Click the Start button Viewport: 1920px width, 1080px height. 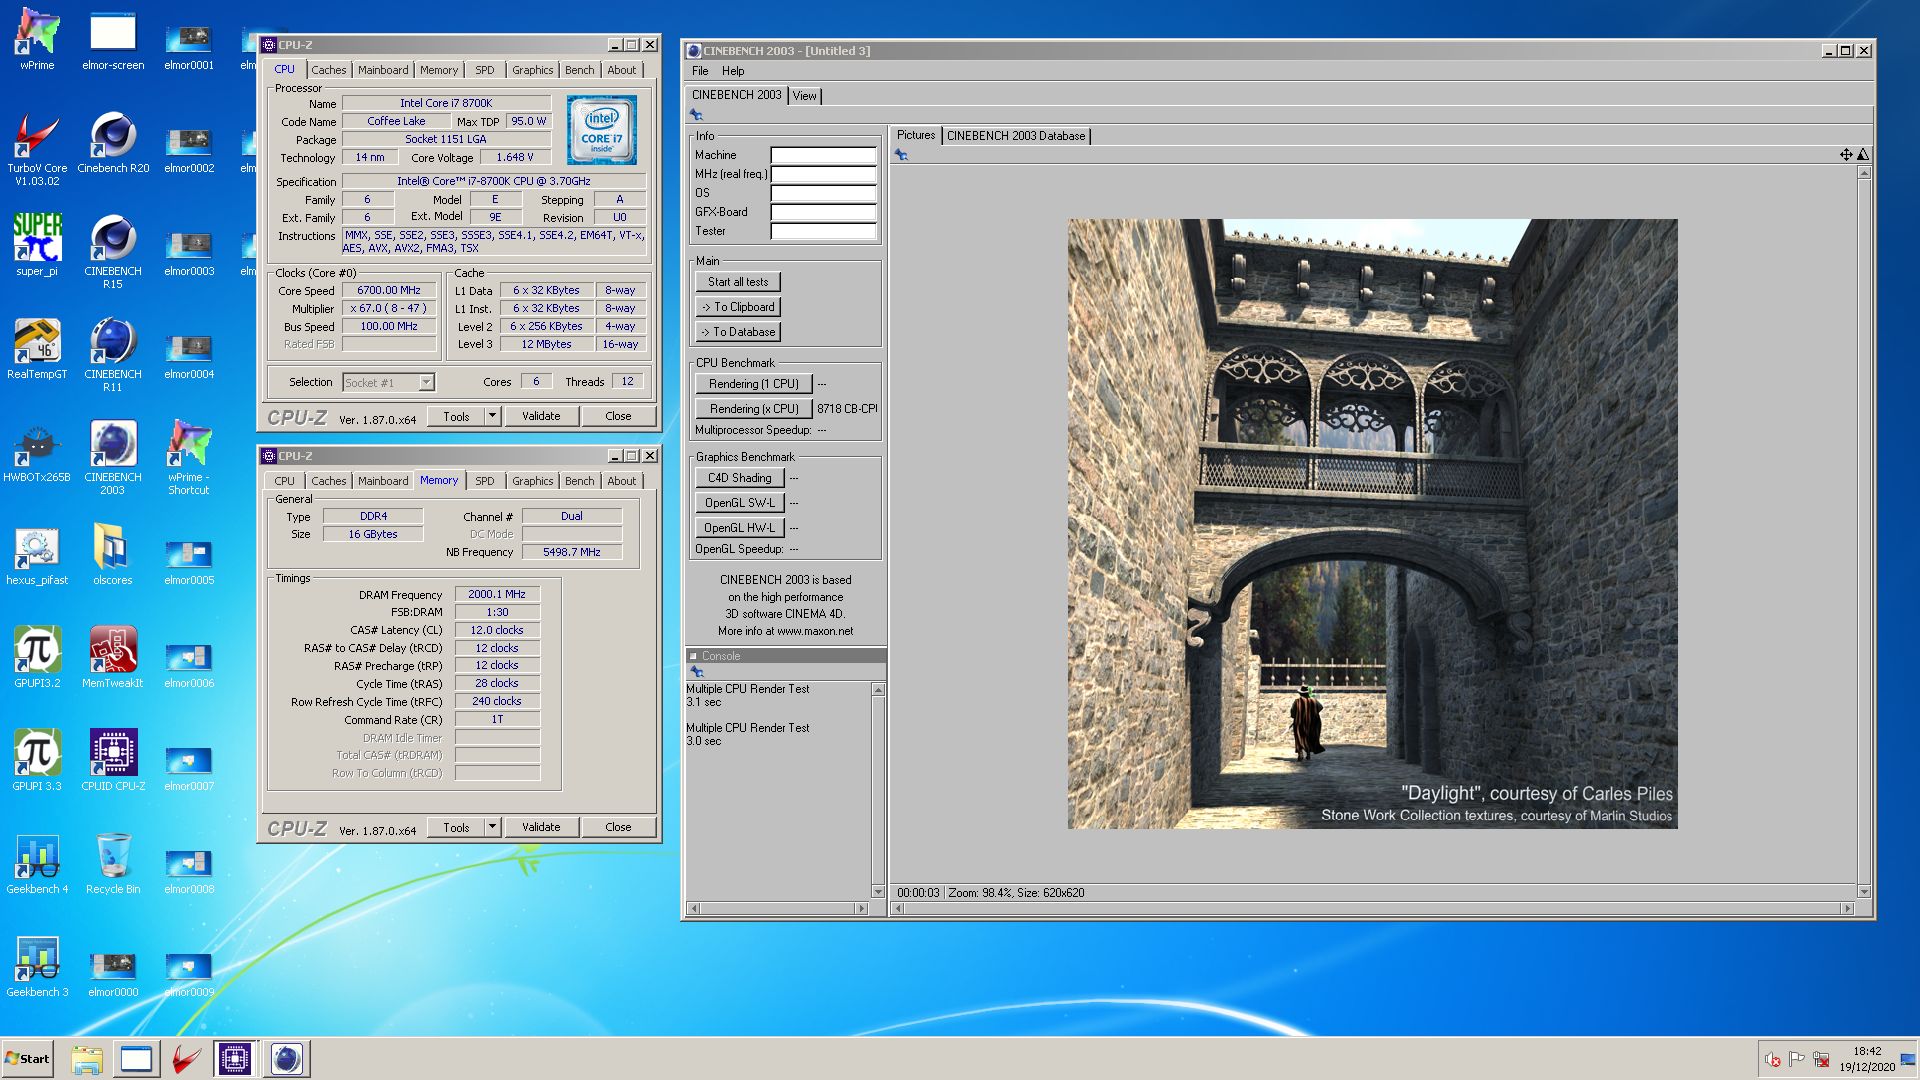pyautogui.click(x=27, y=1059)
